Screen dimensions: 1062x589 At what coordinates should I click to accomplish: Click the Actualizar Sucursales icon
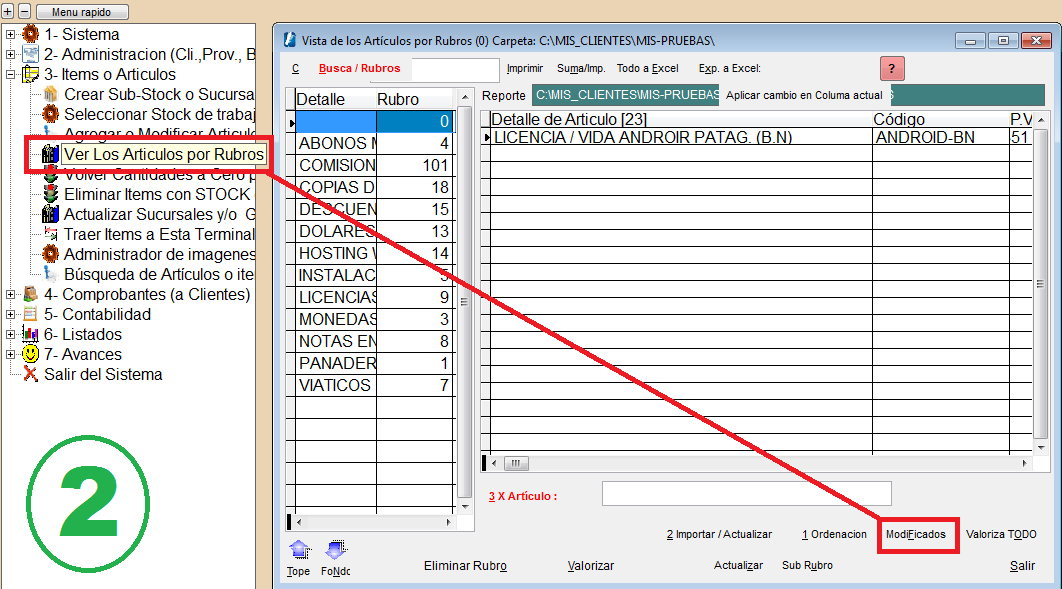50,215
